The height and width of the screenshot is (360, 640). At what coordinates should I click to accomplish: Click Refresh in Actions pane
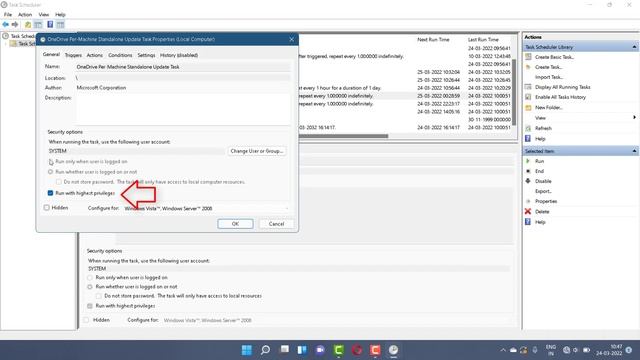coord(543,128)
